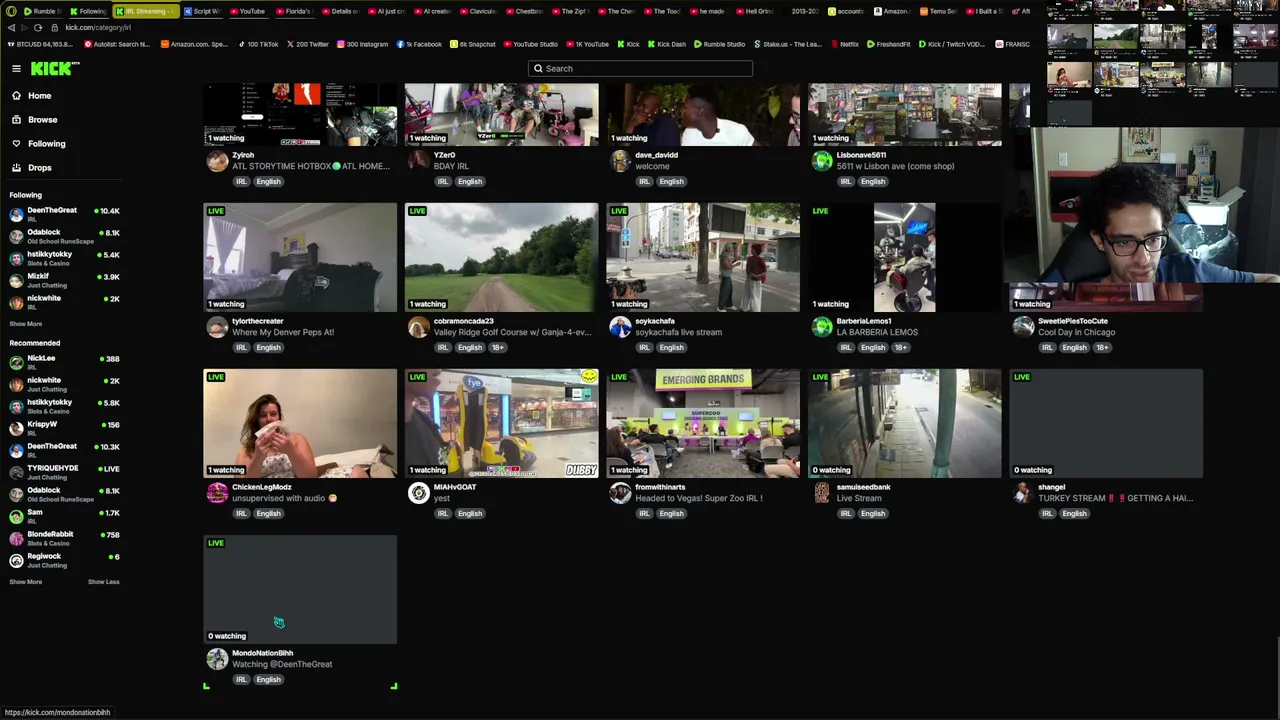Open the 300 Instagram bookmark

point(362,44)
